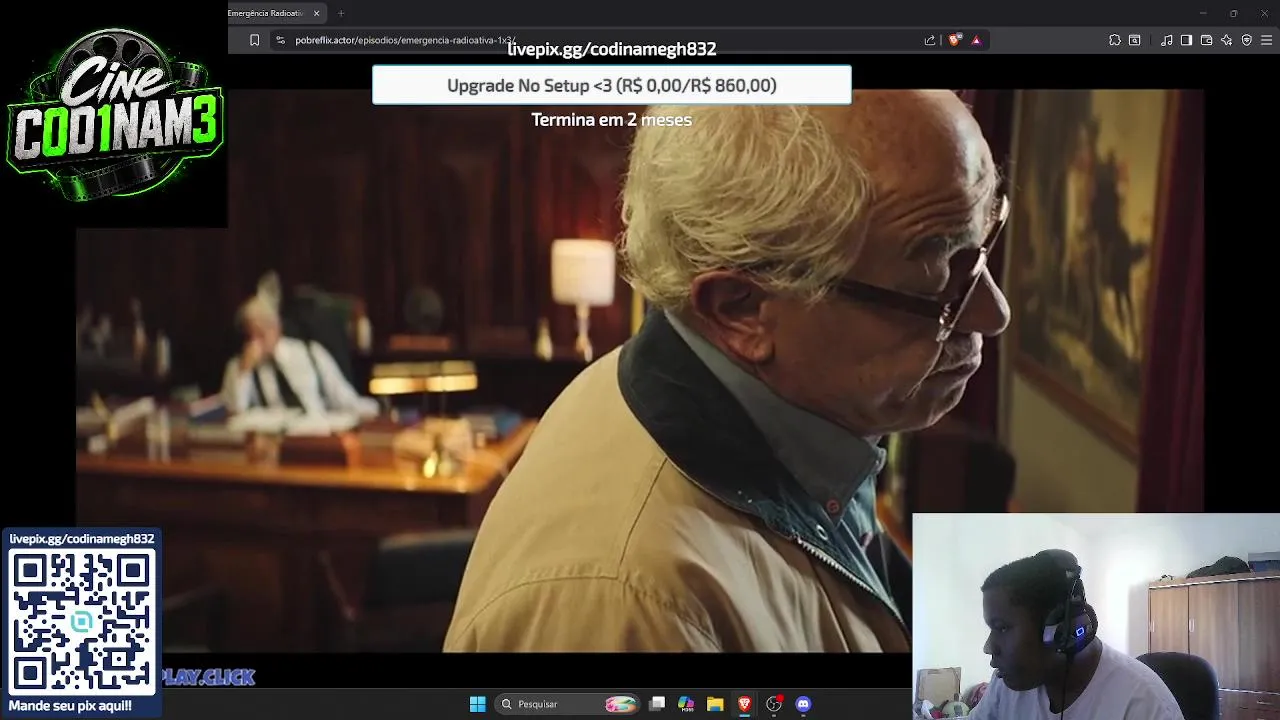Open the Extensions puzzle icon
1280x720 pixels.
(x=1115, y=40)
